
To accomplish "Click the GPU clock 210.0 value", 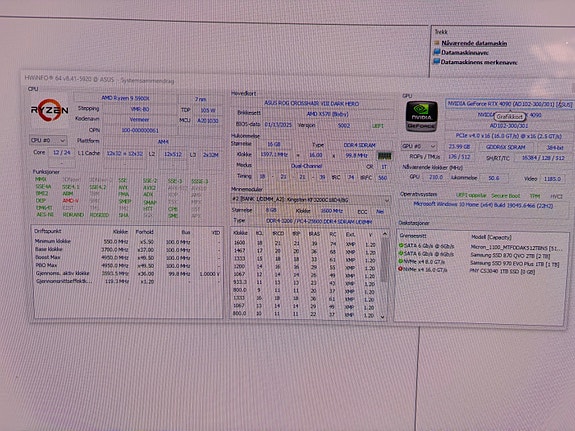I will (436, 177).
